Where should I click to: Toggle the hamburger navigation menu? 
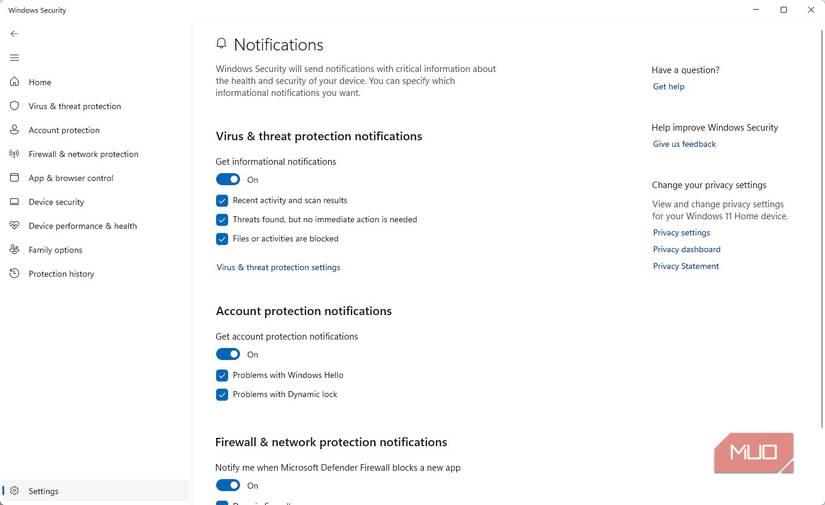click(x=14, y=58)
